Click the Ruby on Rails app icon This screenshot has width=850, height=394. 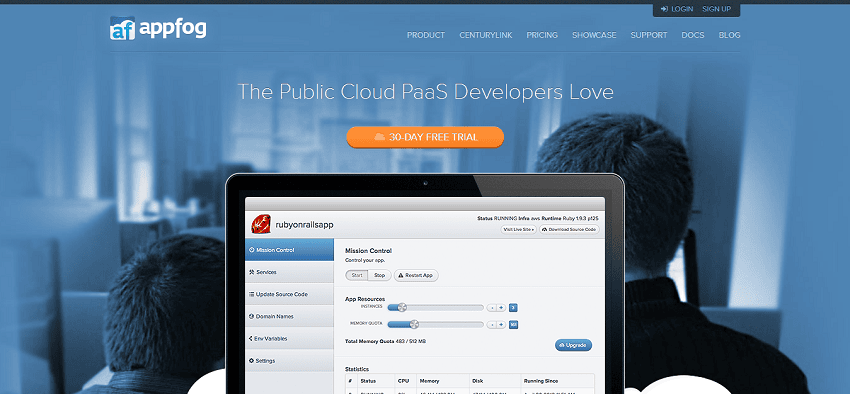261,224
